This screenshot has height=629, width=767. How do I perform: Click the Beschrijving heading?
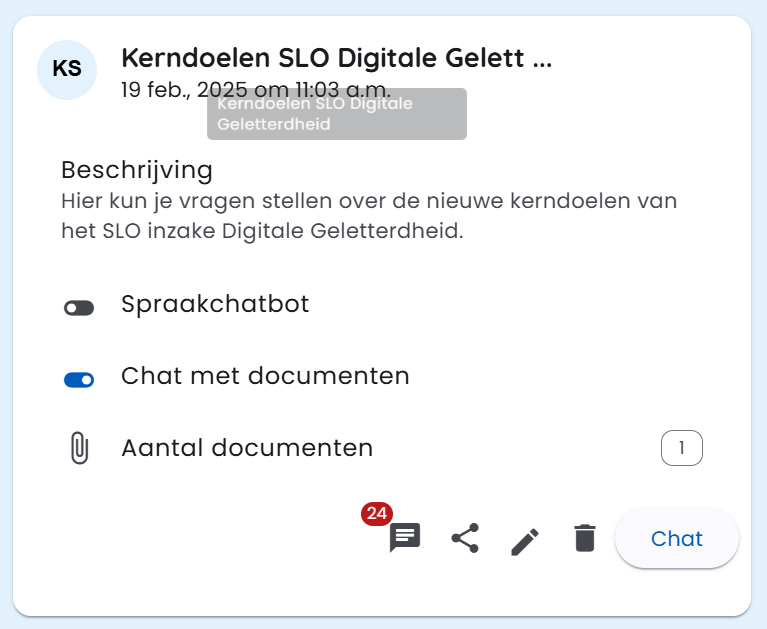(137, 170)
